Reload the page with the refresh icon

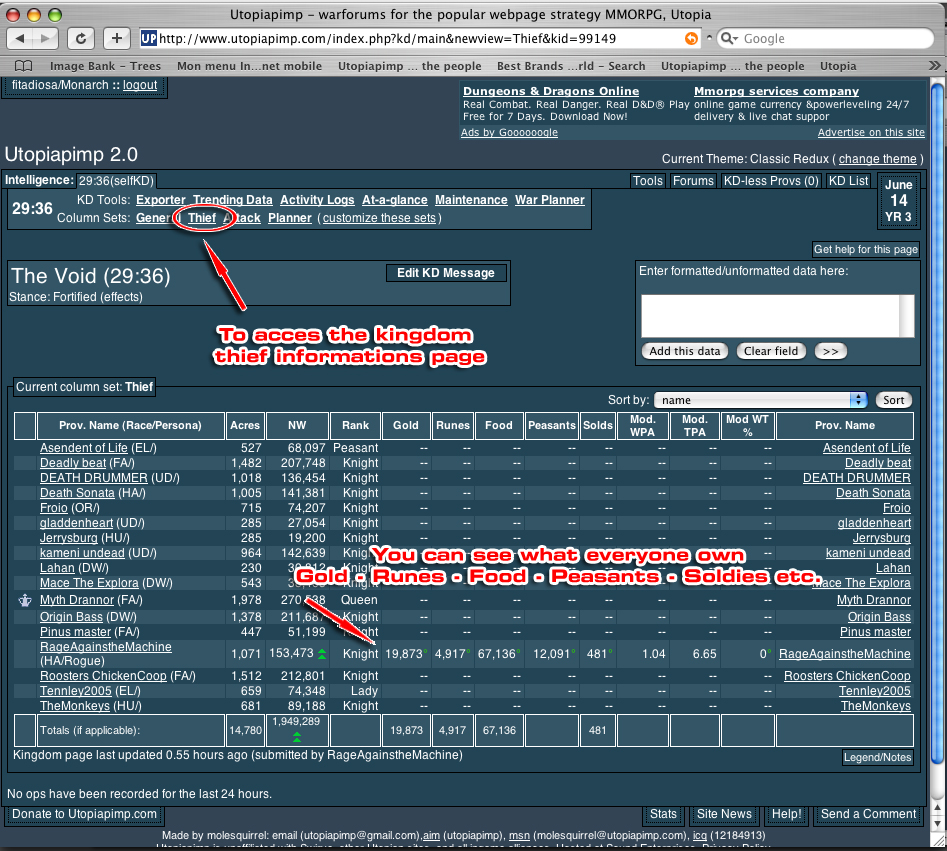pyautogui.click(x=82, y=38)
